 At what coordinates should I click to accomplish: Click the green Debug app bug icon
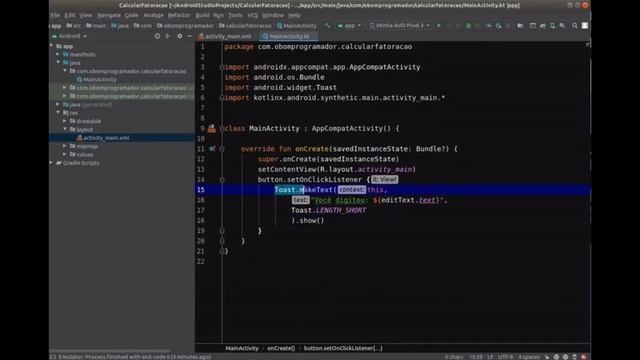469,25
